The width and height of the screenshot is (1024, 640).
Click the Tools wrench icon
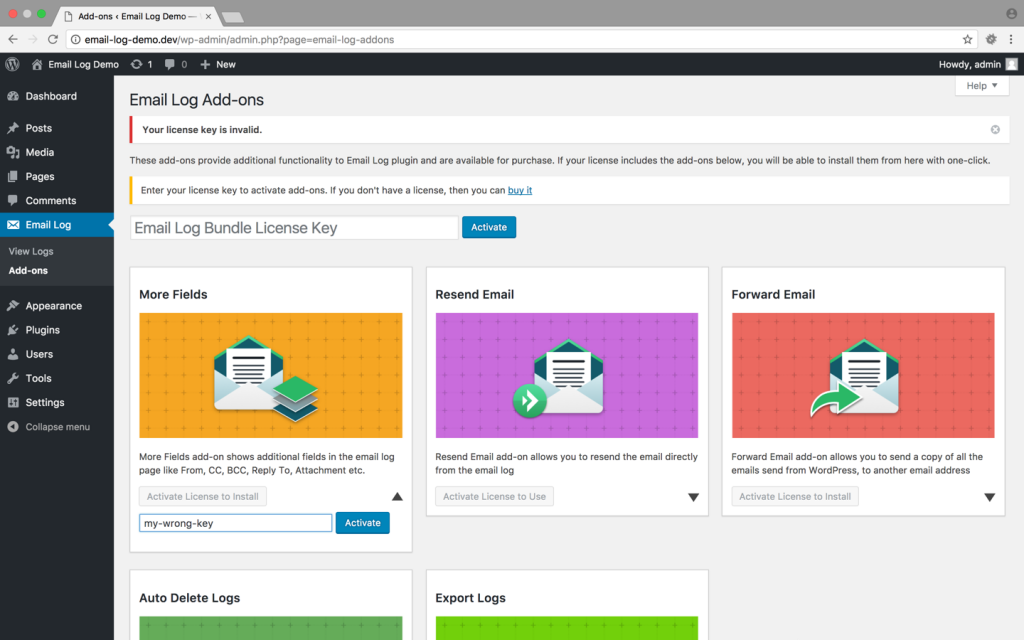pos(13,378)
